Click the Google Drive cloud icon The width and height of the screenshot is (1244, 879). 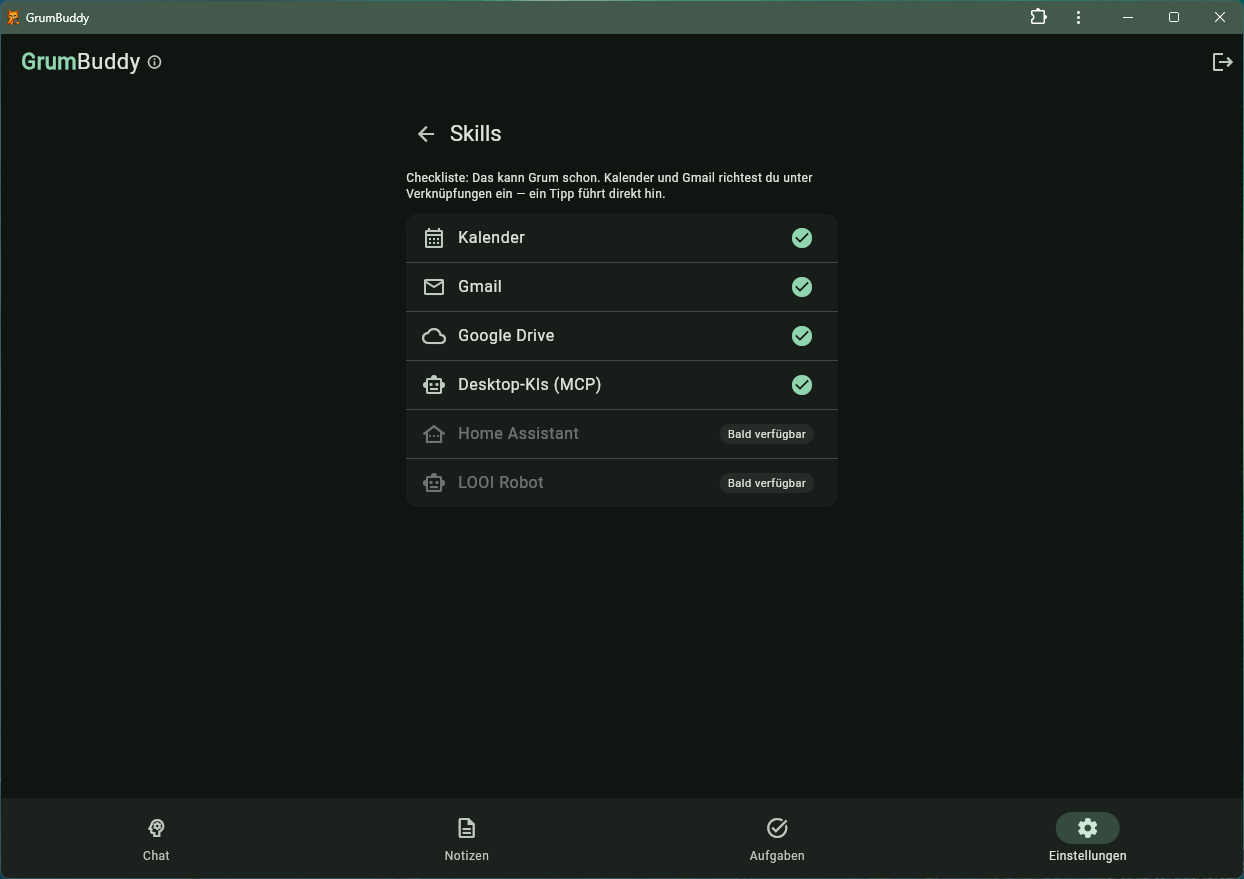pyautogui.click(x=434, y=336)
